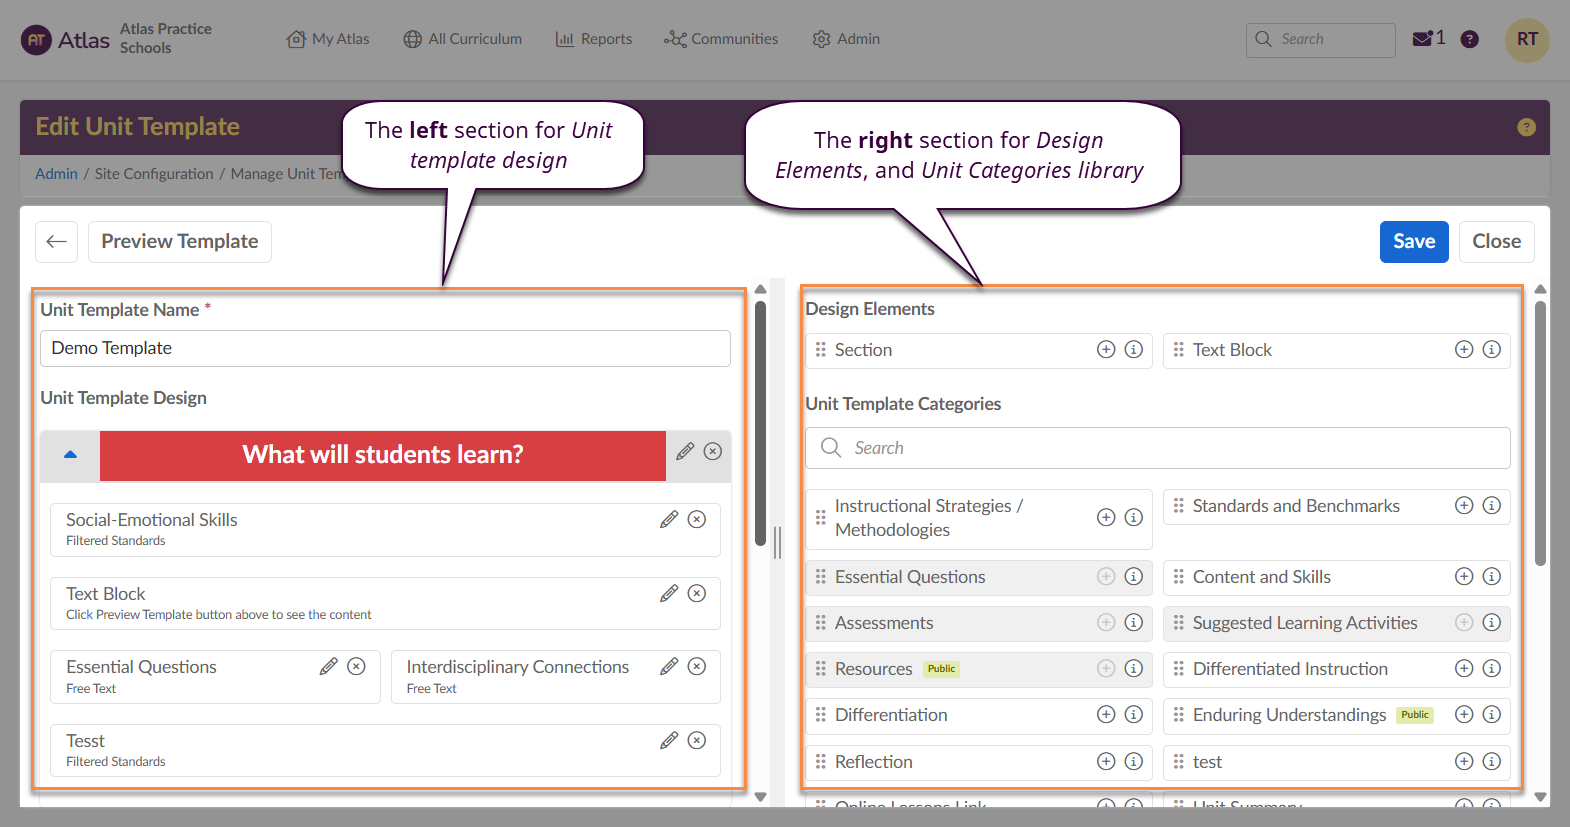Image resolution: width=1570 pixels, height=827 pixels.
Task: Go to the Reports menu
Action: (594, 39)
